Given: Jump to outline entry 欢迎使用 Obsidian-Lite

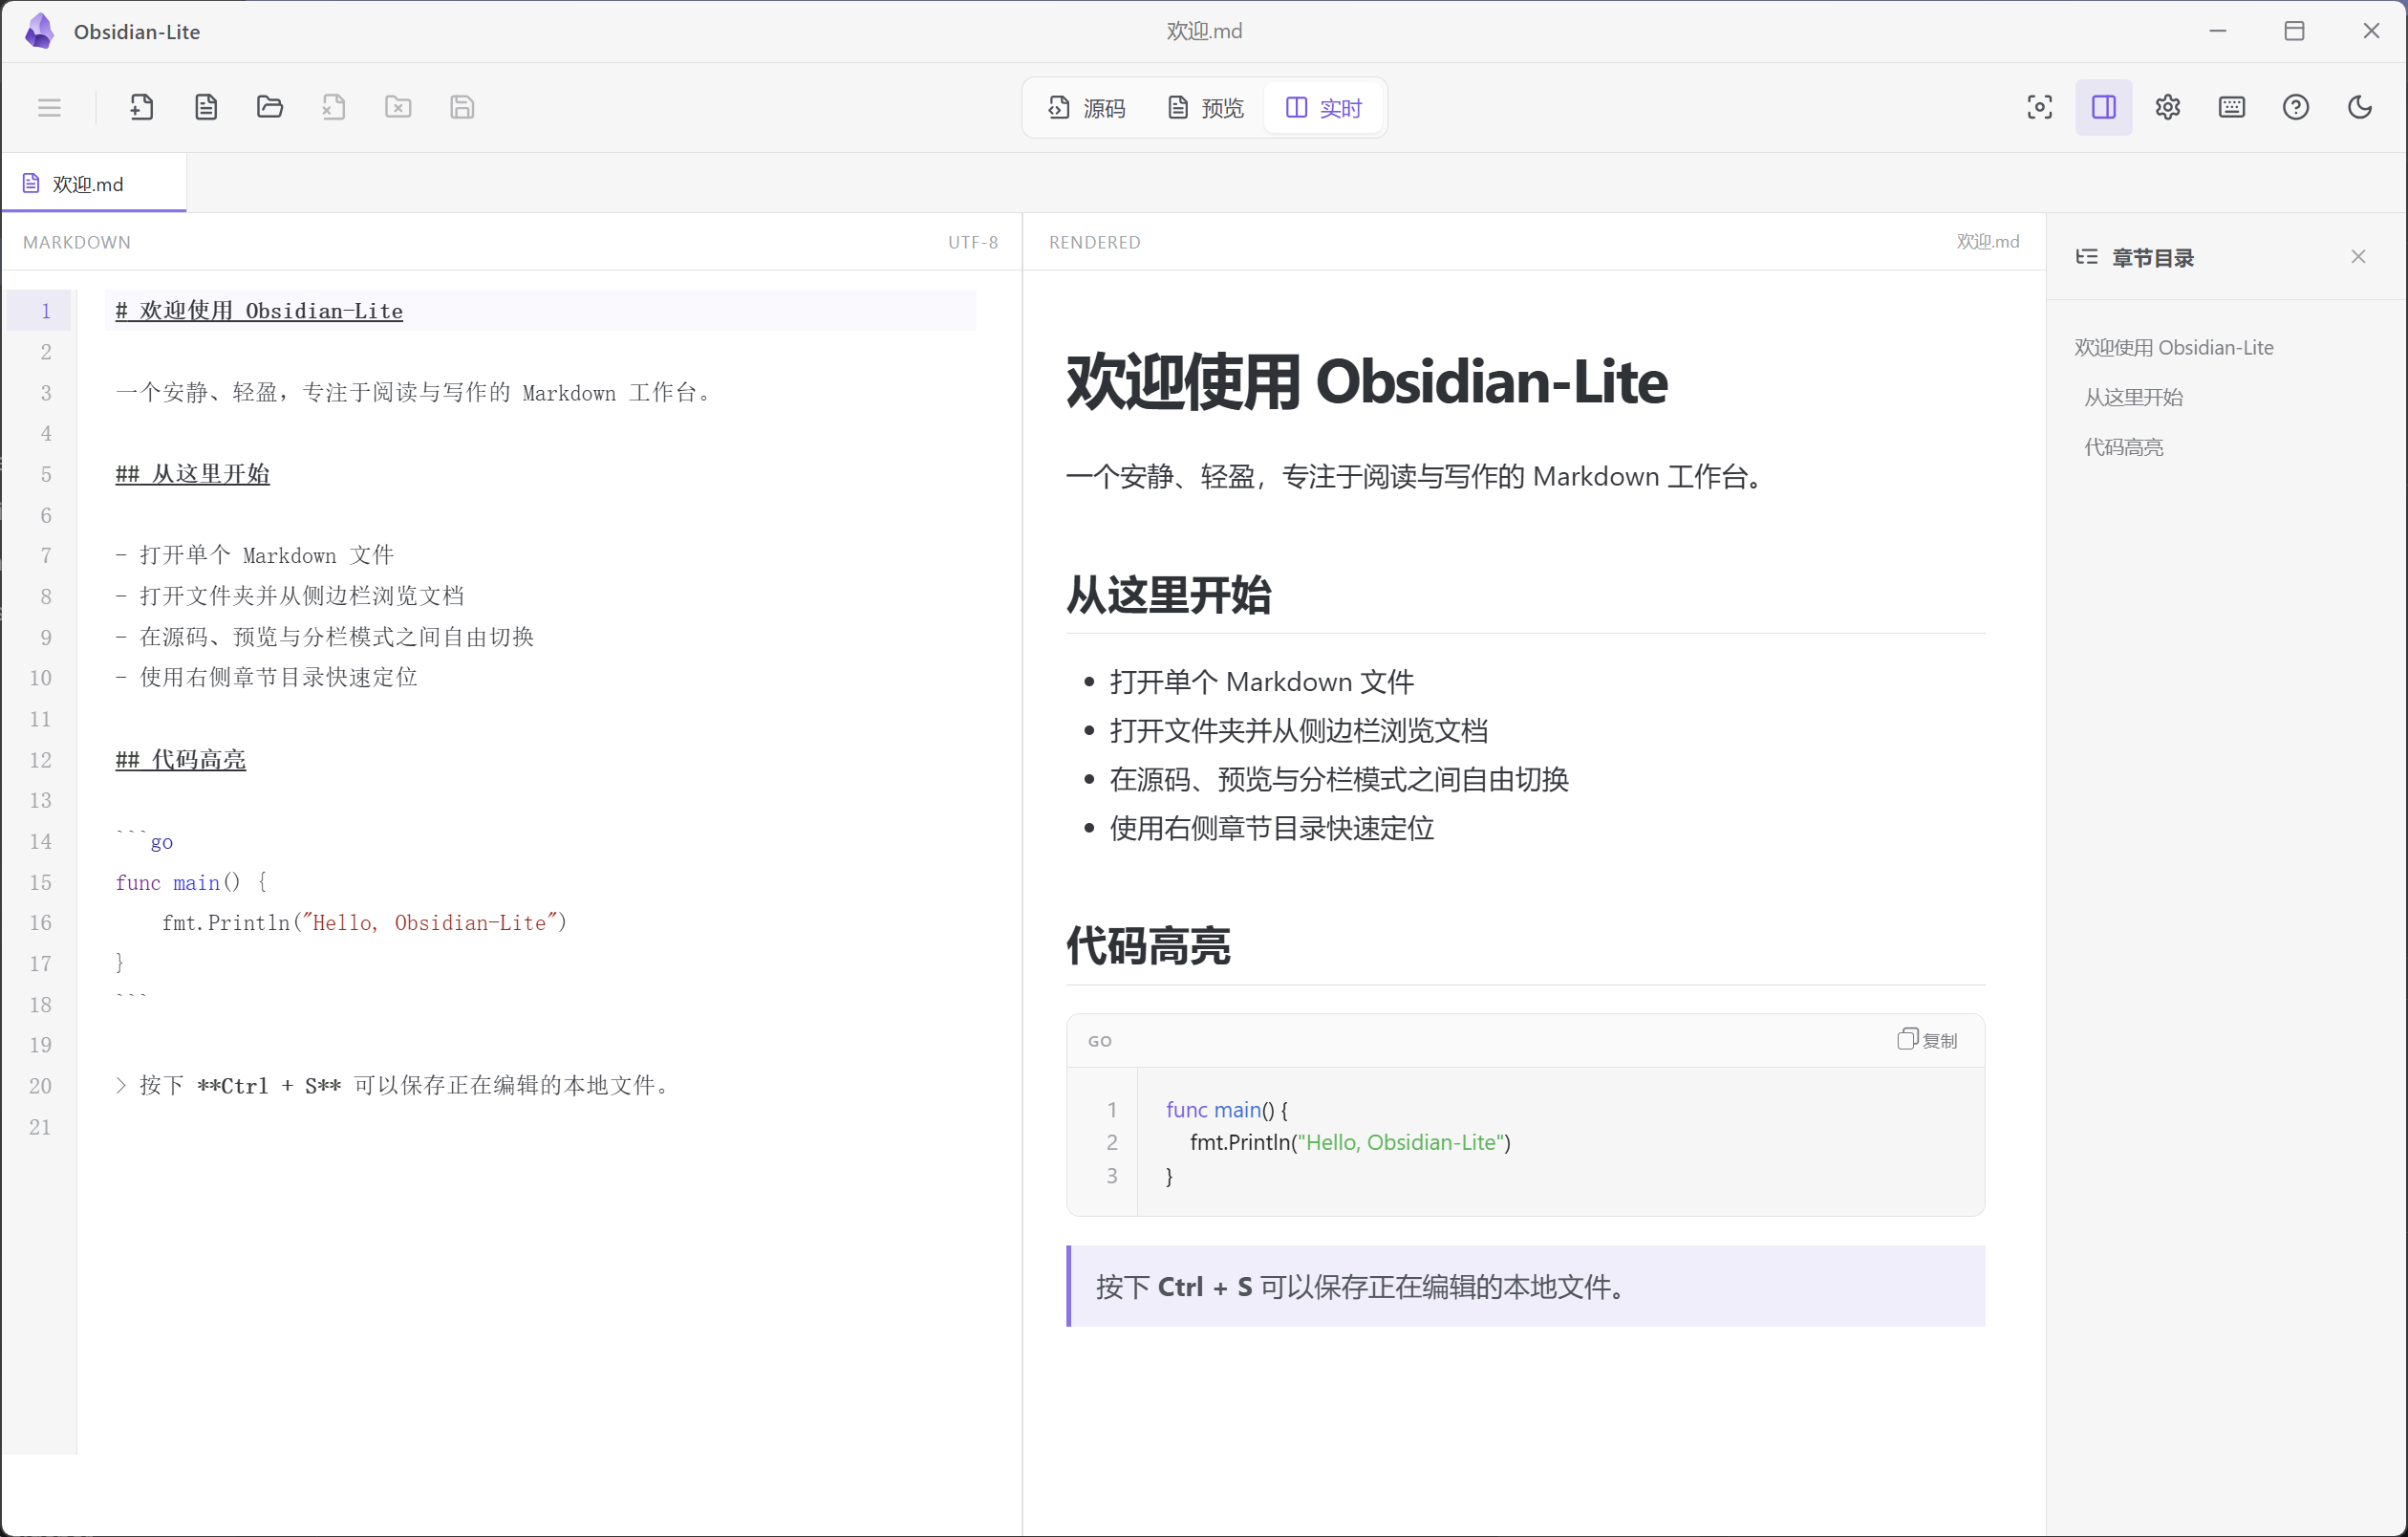Looking at the screenshot, I should coord(2174,347).
